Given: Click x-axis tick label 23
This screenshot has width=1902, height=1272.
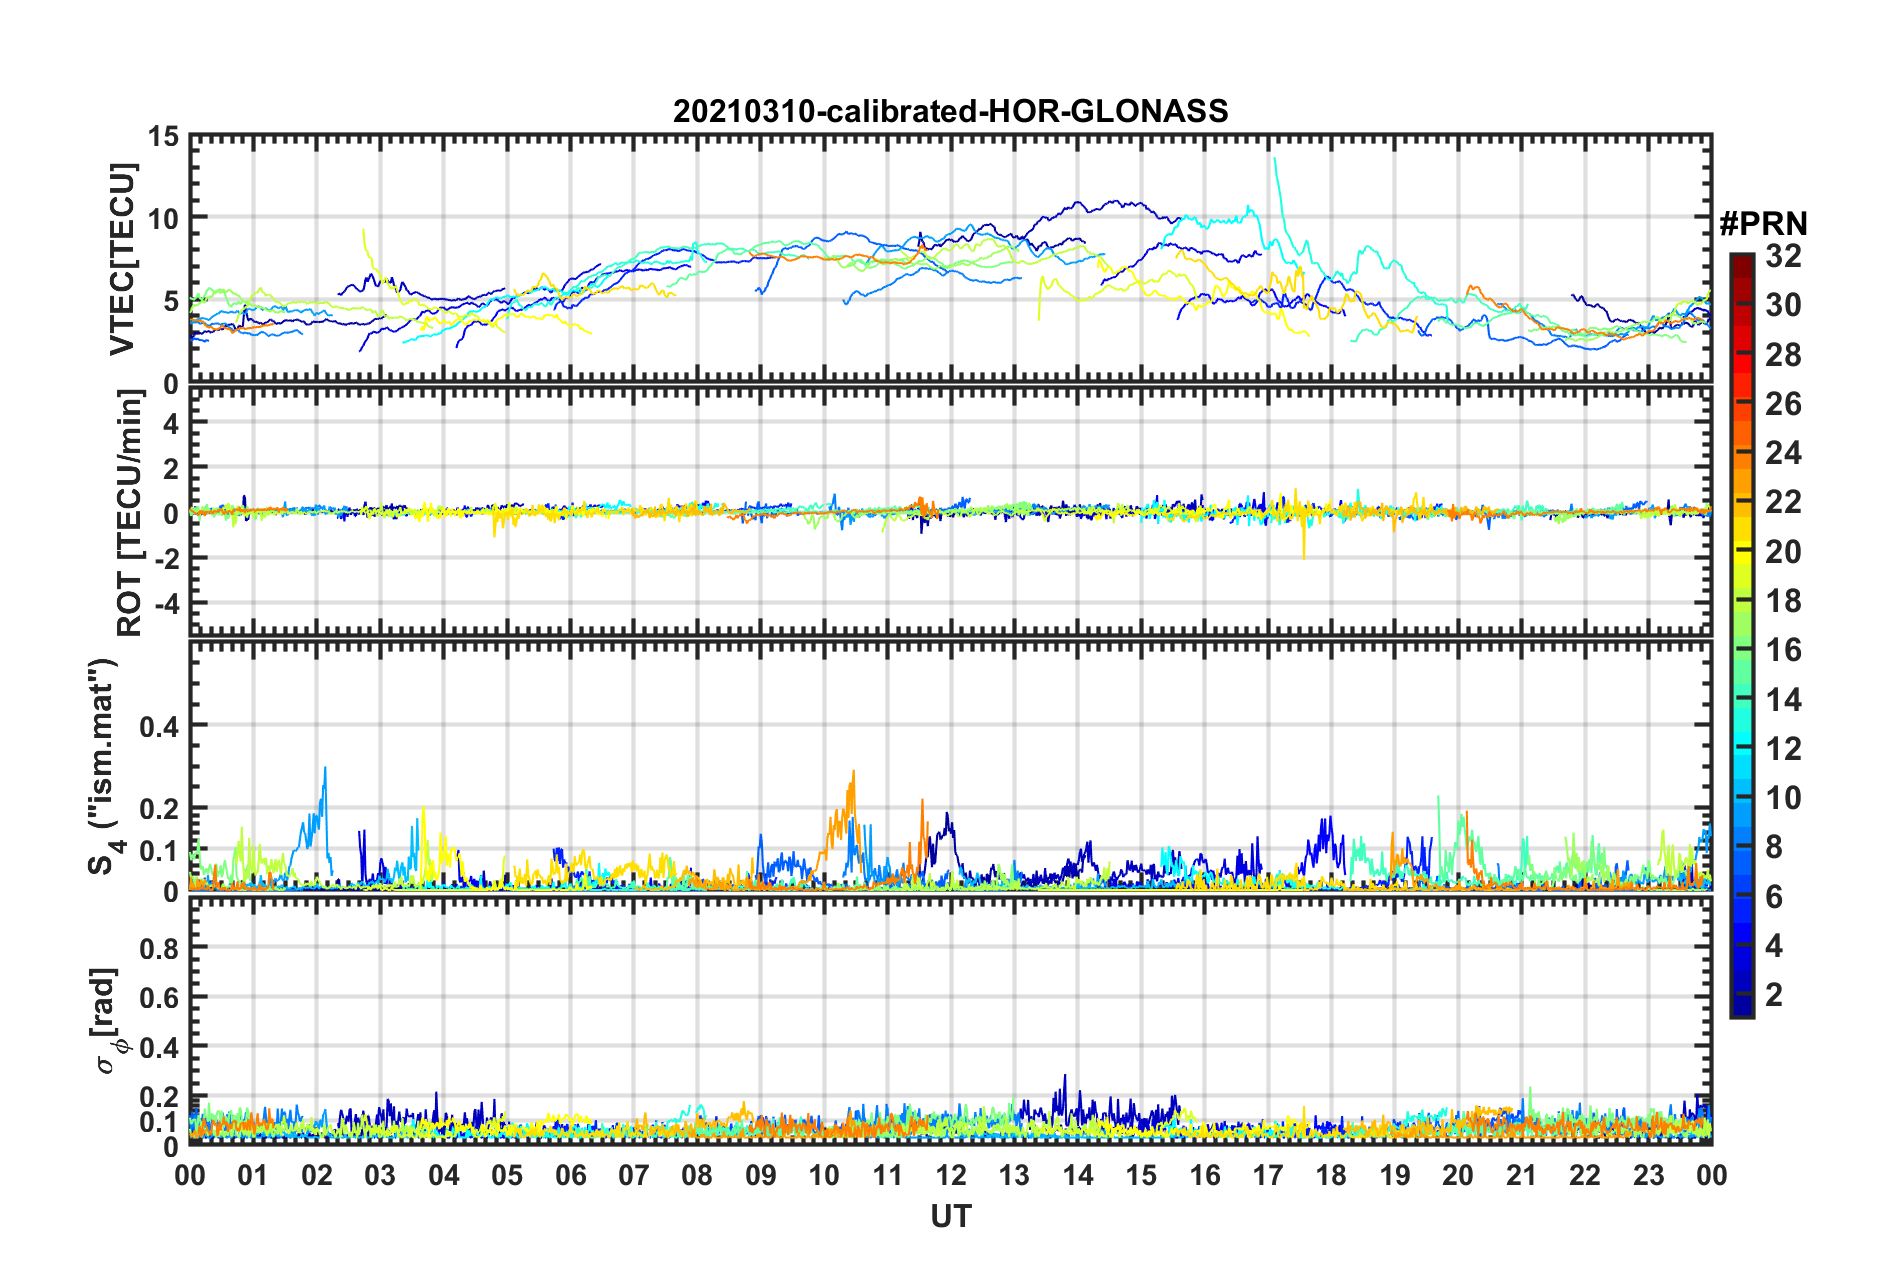Looking at the screenshot, I should [1648, 1175].
